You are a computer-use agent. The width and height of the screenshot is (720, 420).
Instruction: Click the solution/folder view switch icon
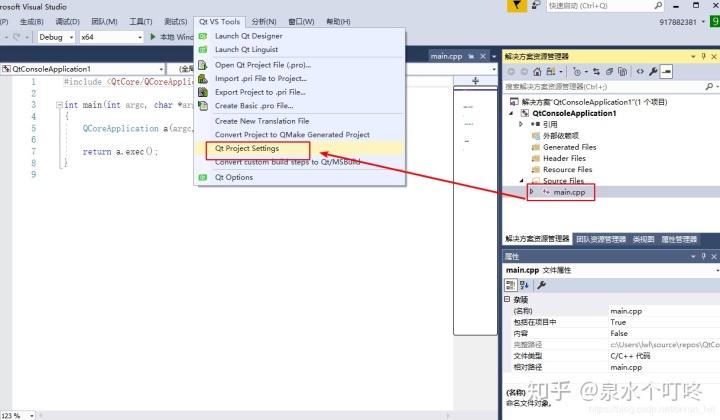[x=551, y=72]
